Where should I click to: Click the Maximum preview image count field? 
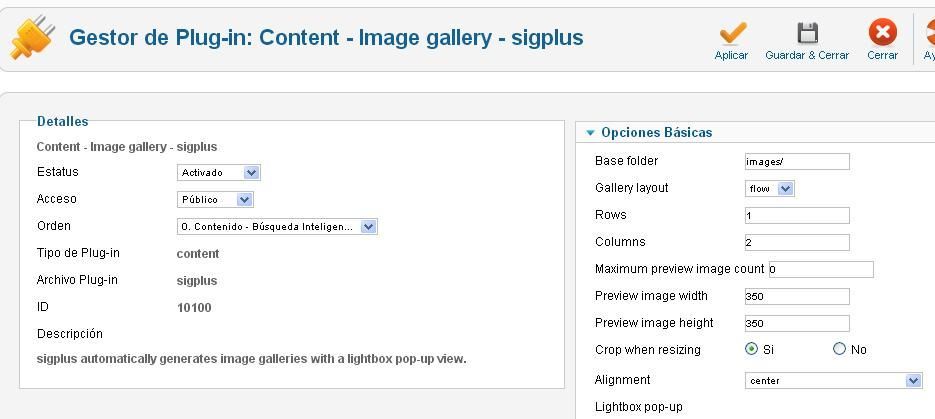coord(821,269)
